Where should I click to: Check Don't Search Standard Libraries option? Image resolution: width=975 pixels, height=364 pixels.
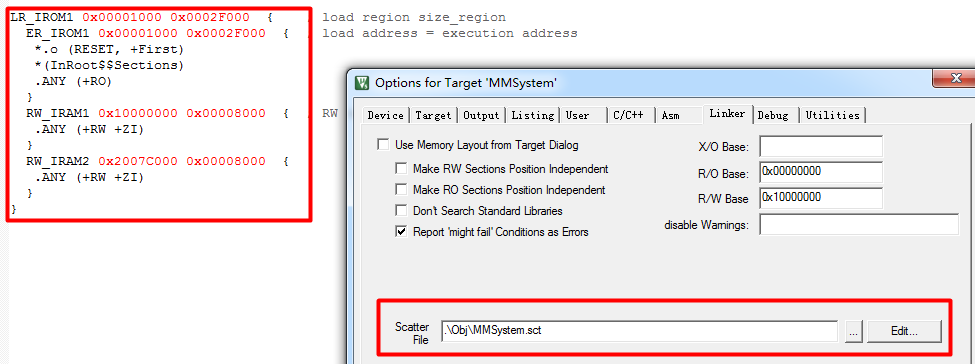pos(402,211)
